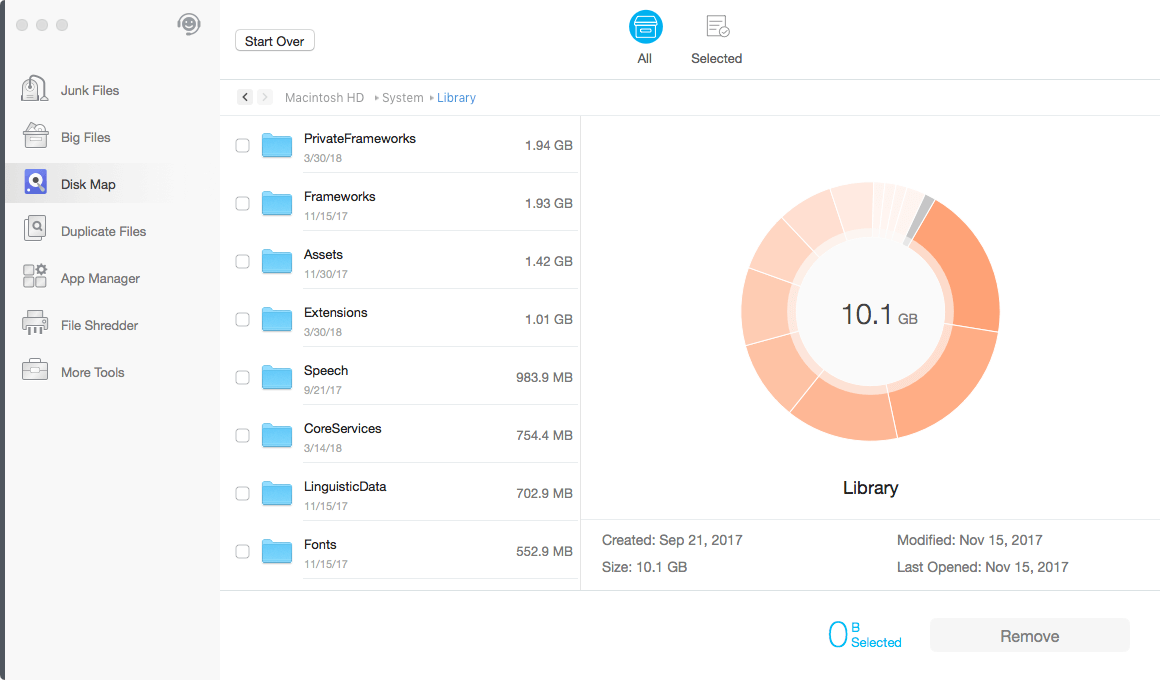The height and width of the screenshot is (680, 1160).
Task: Launch the App Manager tool
Action: click(34, 277)
